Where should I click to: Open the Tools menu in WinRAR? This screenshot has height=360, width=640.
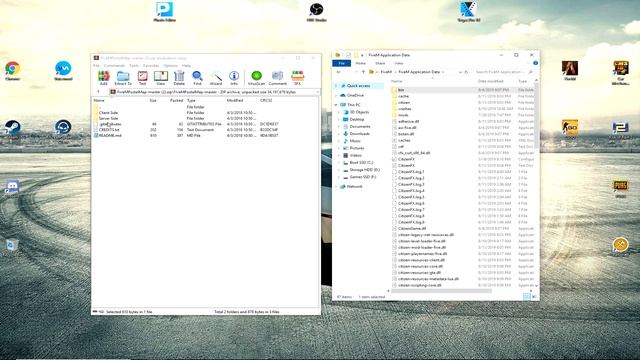click(x=134, y=66)
